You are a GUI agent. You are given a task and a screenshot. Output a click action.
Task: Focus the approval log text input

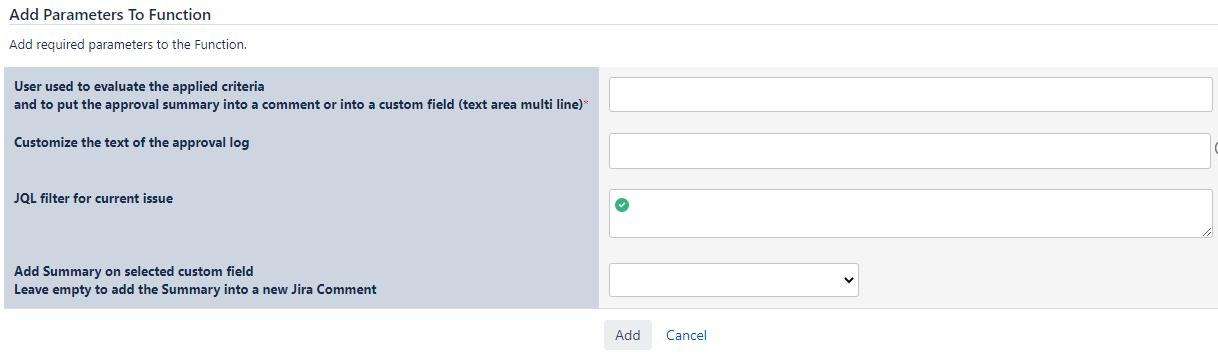point(910,151)
